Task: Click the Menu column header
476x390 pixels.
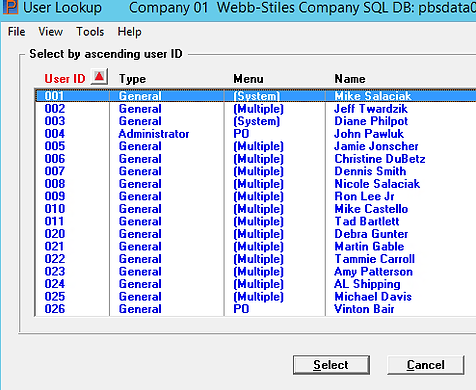Action: click(x=248, y=79)
